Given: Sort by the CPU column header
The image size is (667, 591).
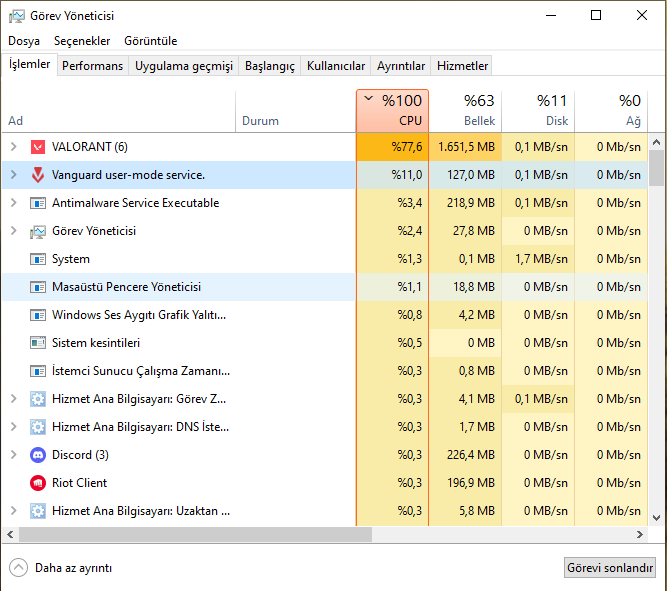Looking at the screenshot, I should [x=392, y=111].
